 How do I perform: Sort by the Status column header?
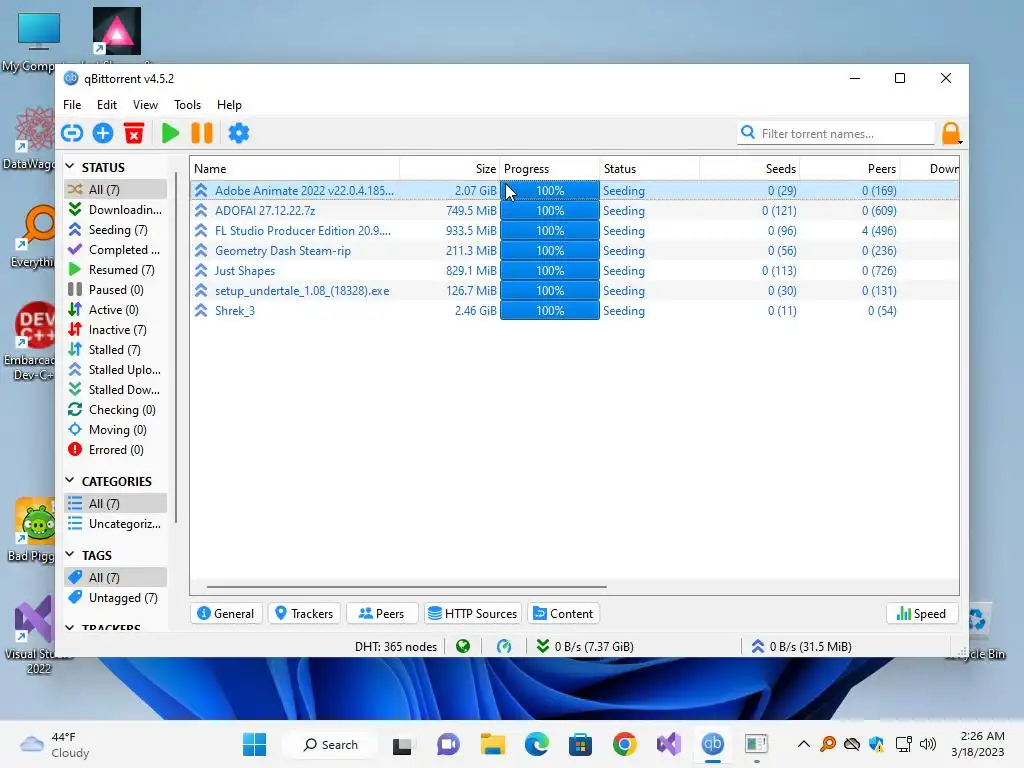[649, 168]
